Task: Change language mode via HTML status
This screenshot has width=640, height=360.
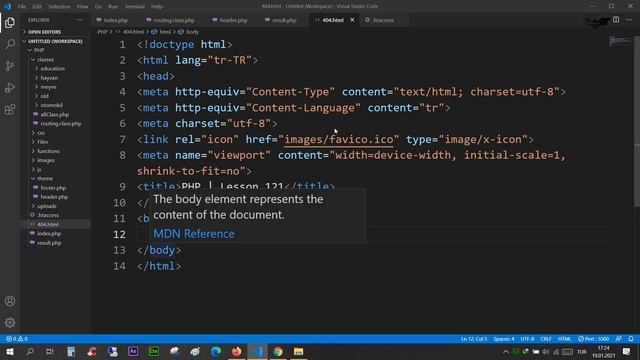Action: (564, 339)
